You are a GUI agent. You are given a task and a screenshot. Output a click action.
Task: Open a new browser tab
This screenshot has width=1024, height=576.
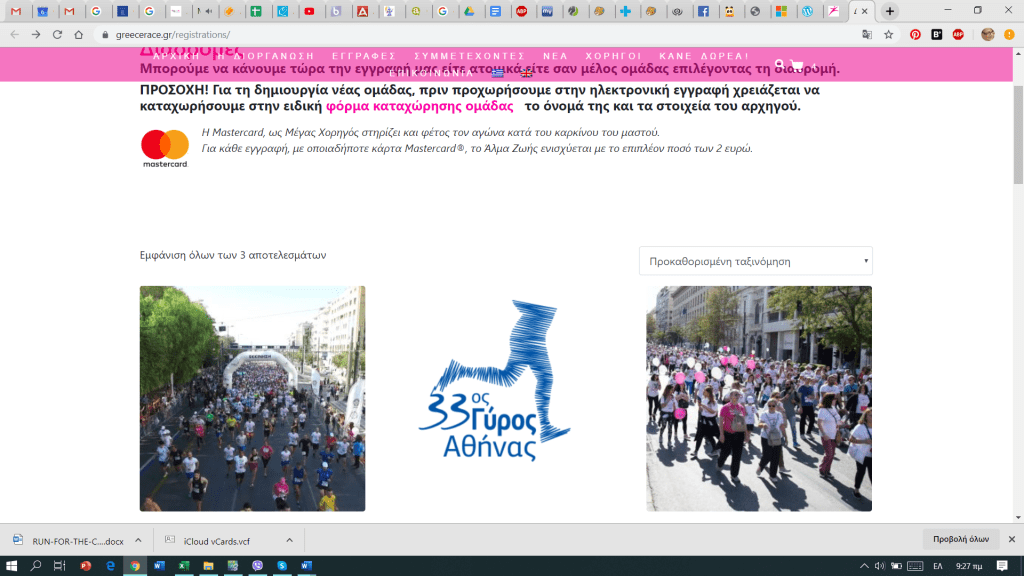[889, 11]
